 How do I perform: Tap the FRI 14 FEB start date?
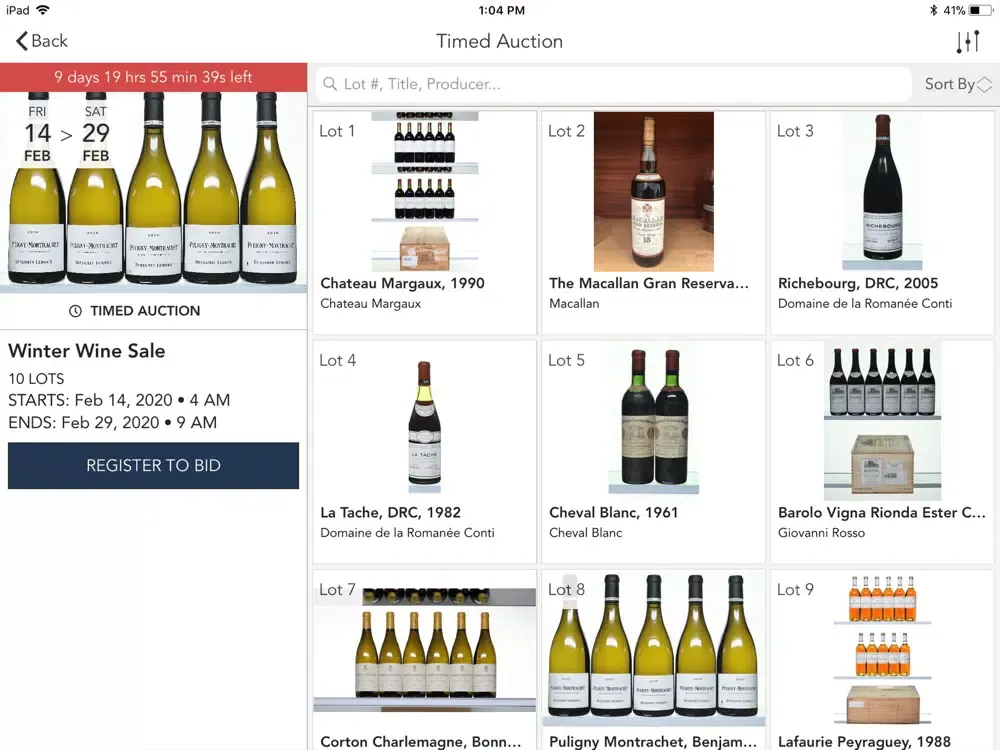[37, 134]
